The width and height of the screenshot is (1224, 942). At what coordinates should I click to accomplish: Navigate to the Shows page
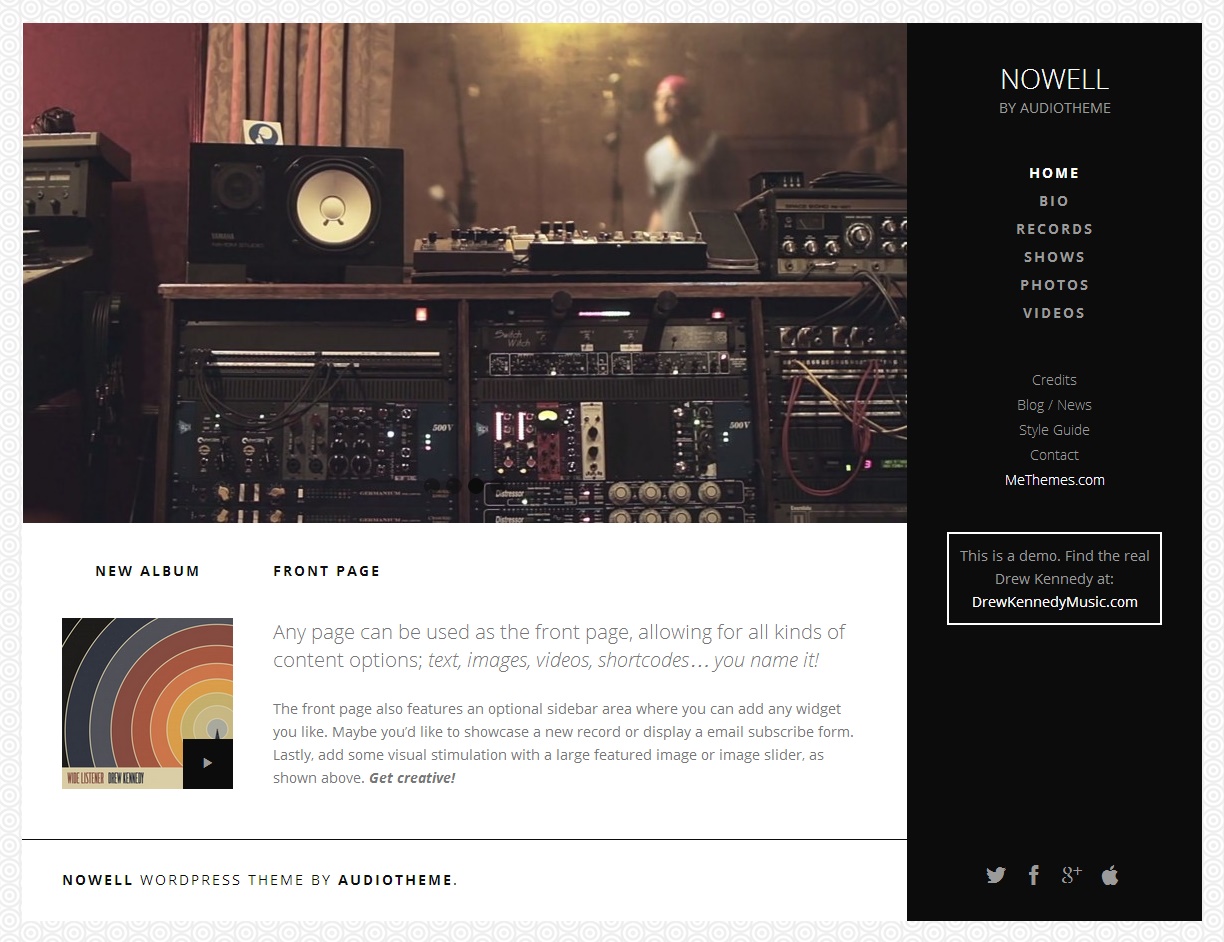[1054, 257]
